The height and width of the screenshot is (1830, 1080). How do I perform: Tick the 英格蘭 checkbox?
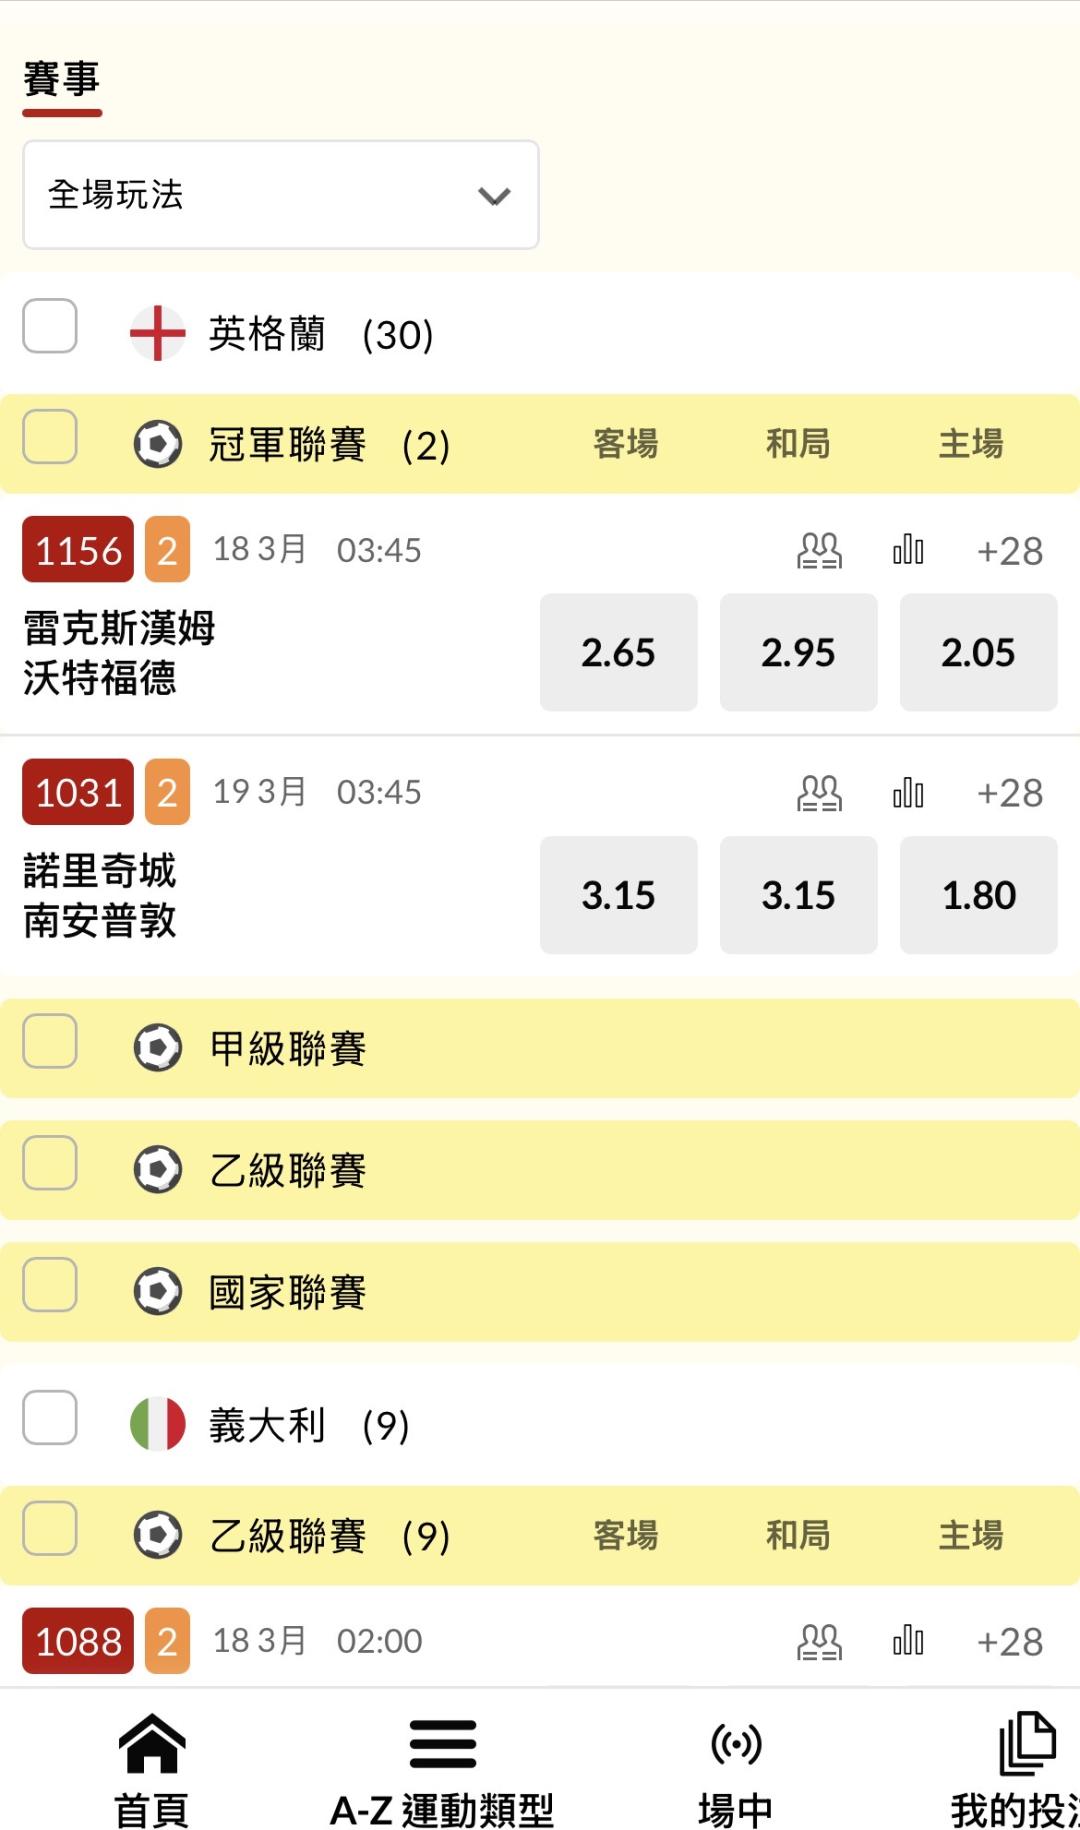pyautogui.click(x=50, y=326)
